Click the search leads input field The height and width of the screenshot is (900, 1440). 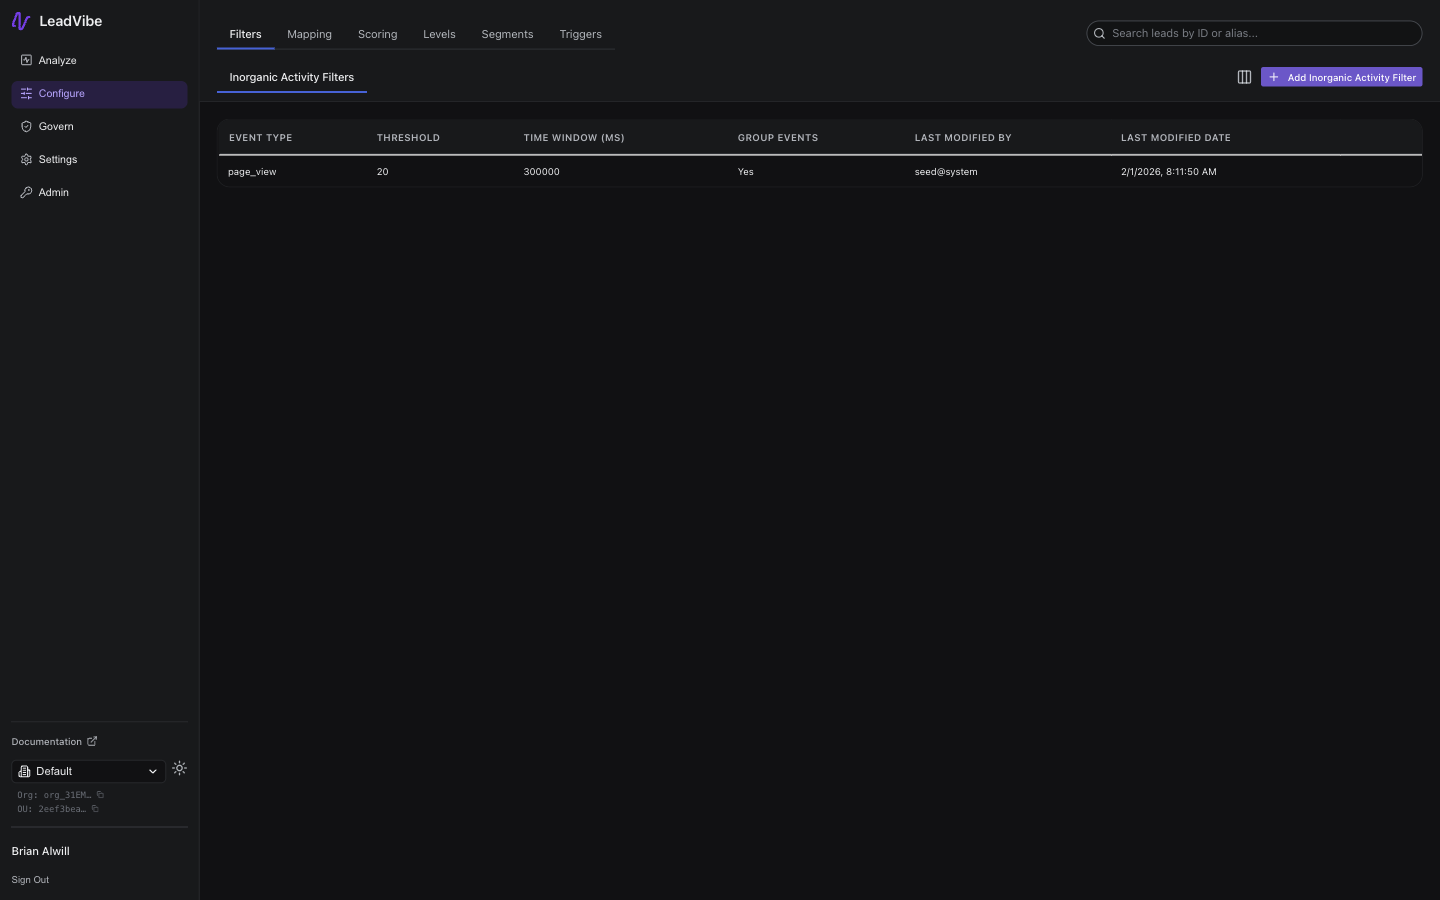click(1253, 33)
